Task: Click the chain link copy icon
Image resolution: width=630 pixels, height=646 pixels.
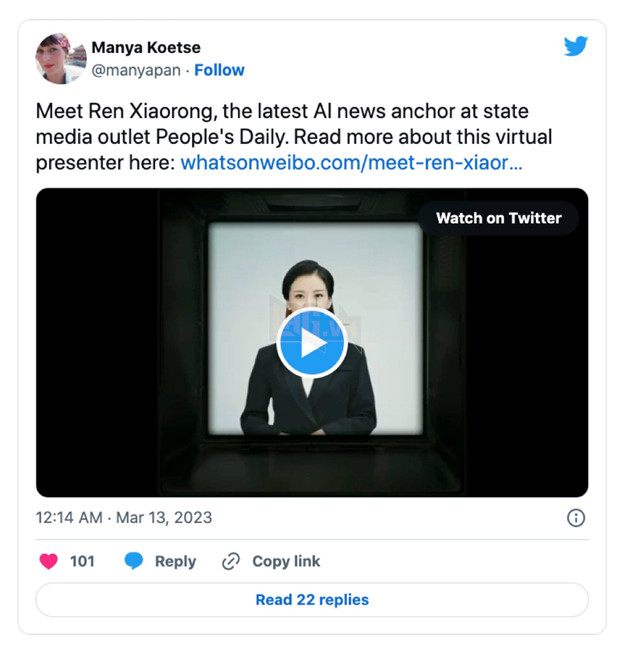Action: point(231,561)
